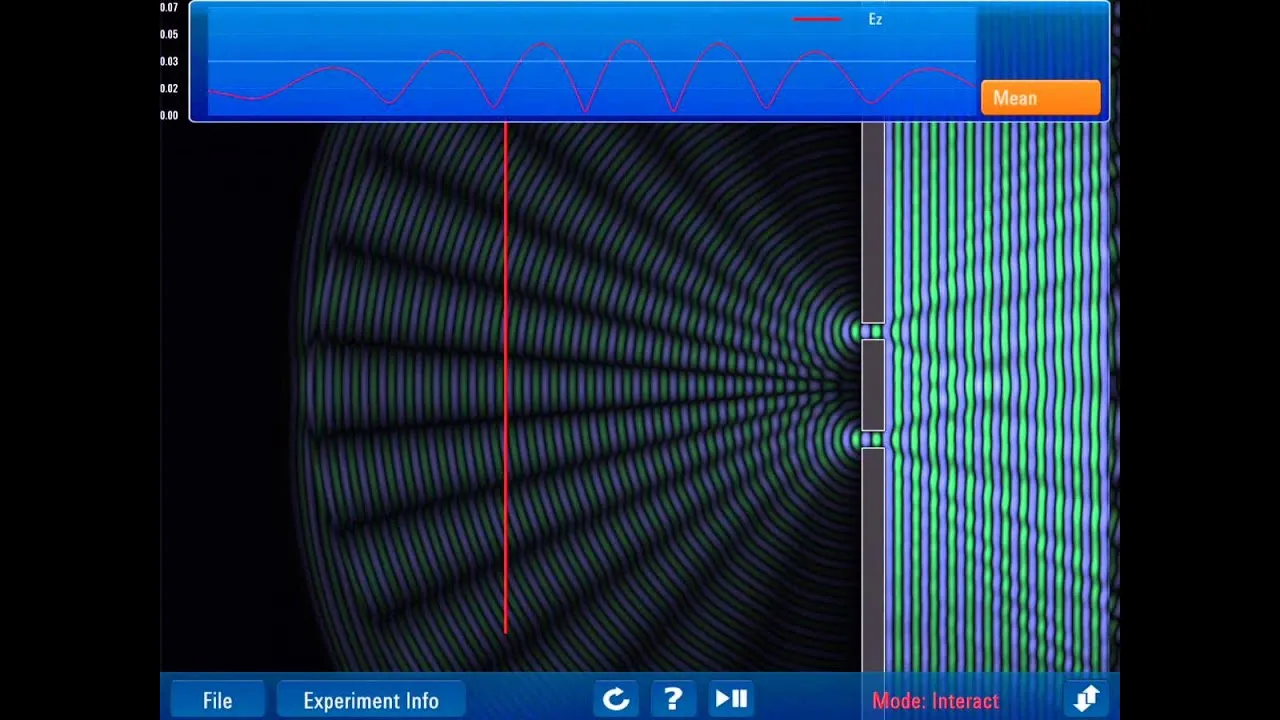
Task: Toggle the orange Mean button
Action: (1040, 98)
